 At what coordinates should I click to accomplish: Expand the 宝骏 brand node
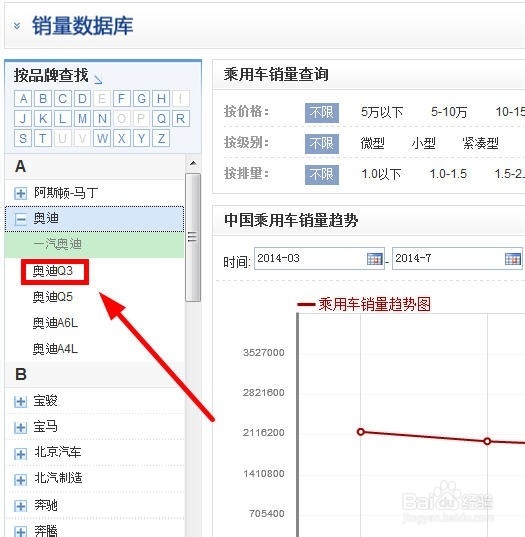(x=20, y=401)
